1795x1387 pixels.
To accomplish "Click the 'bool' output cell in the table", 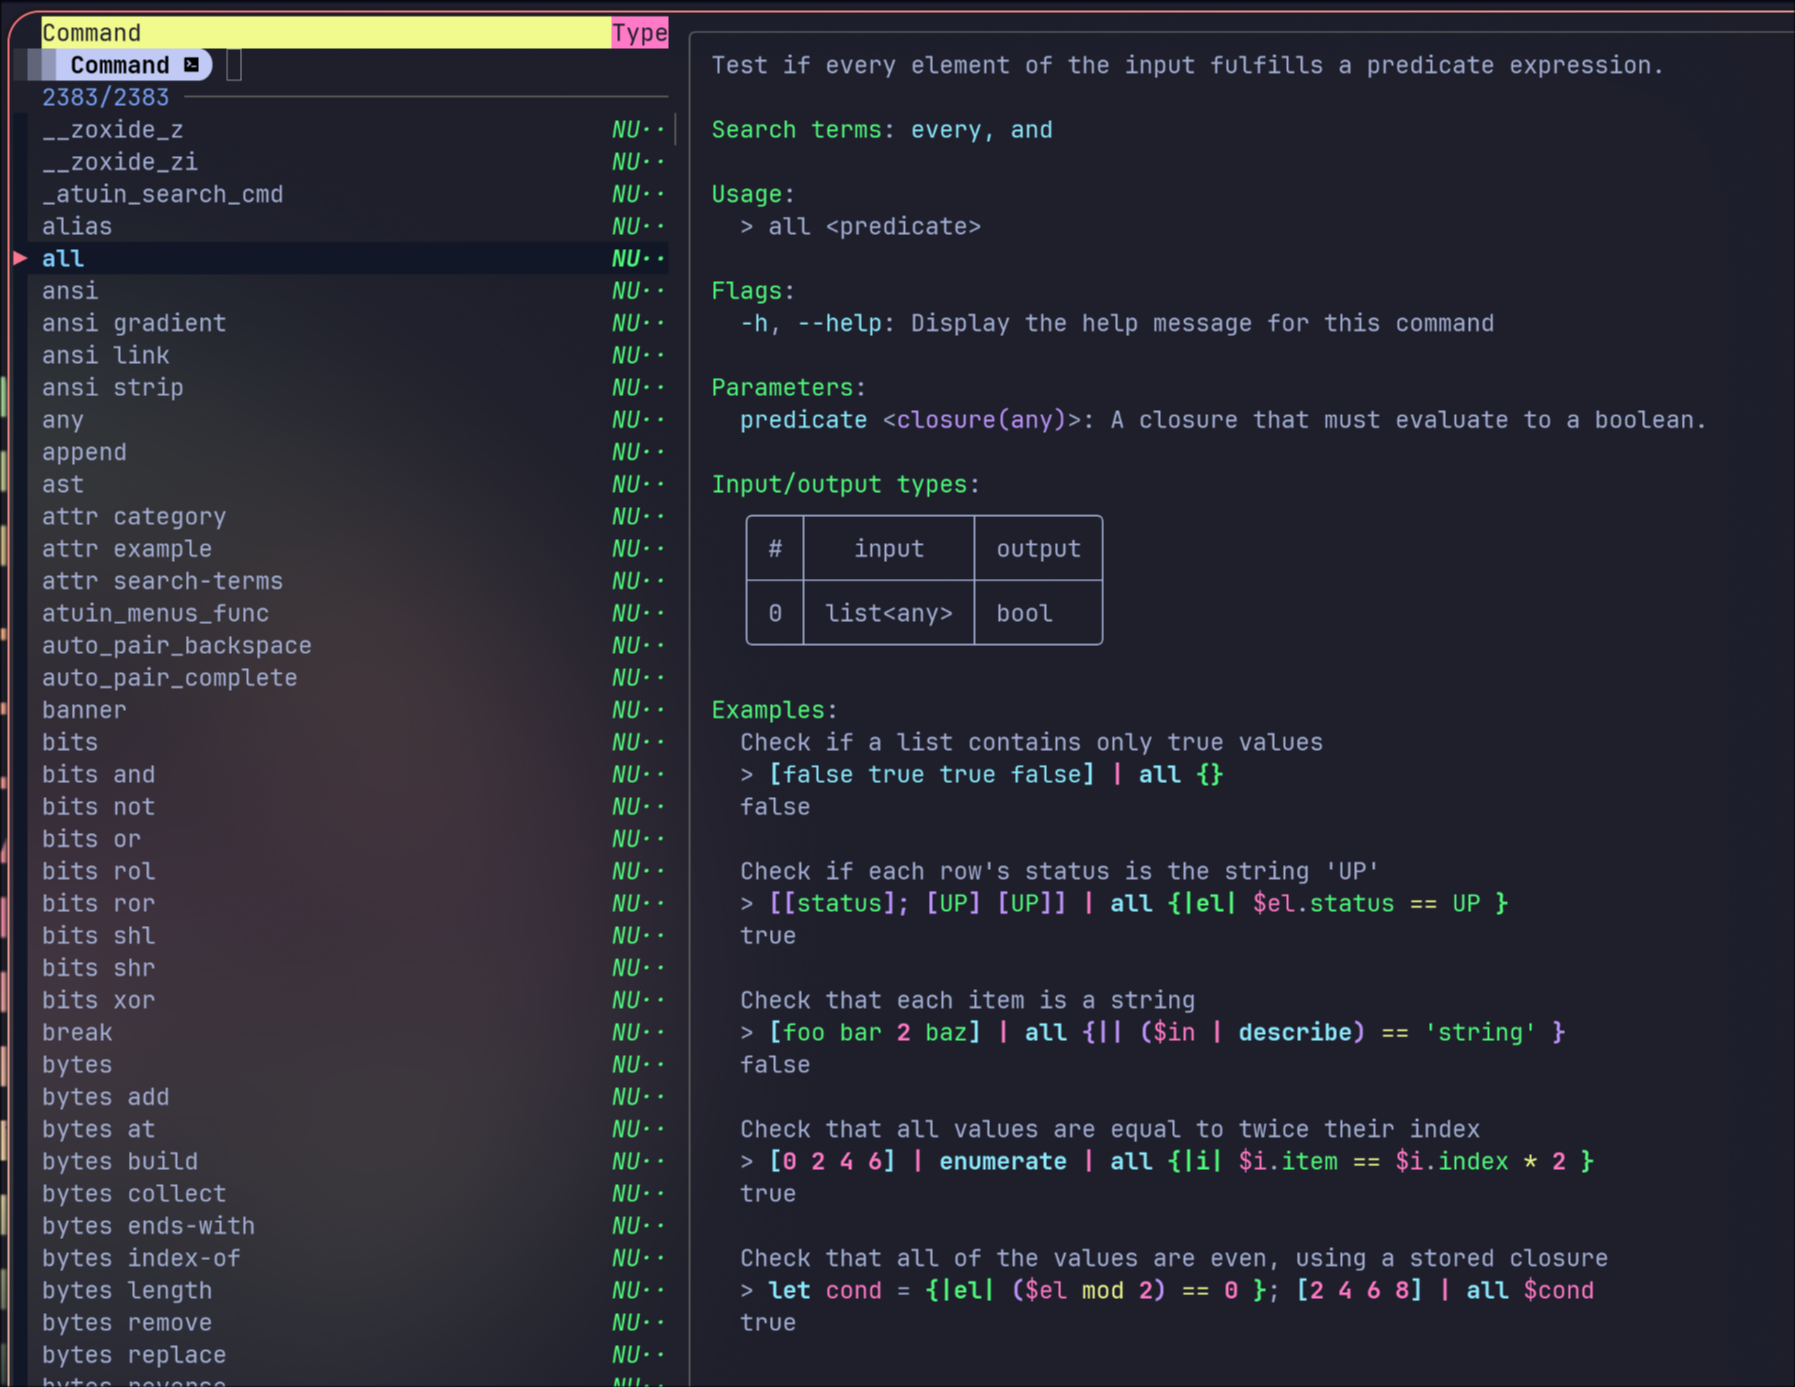I will [x=1024, y=613].
